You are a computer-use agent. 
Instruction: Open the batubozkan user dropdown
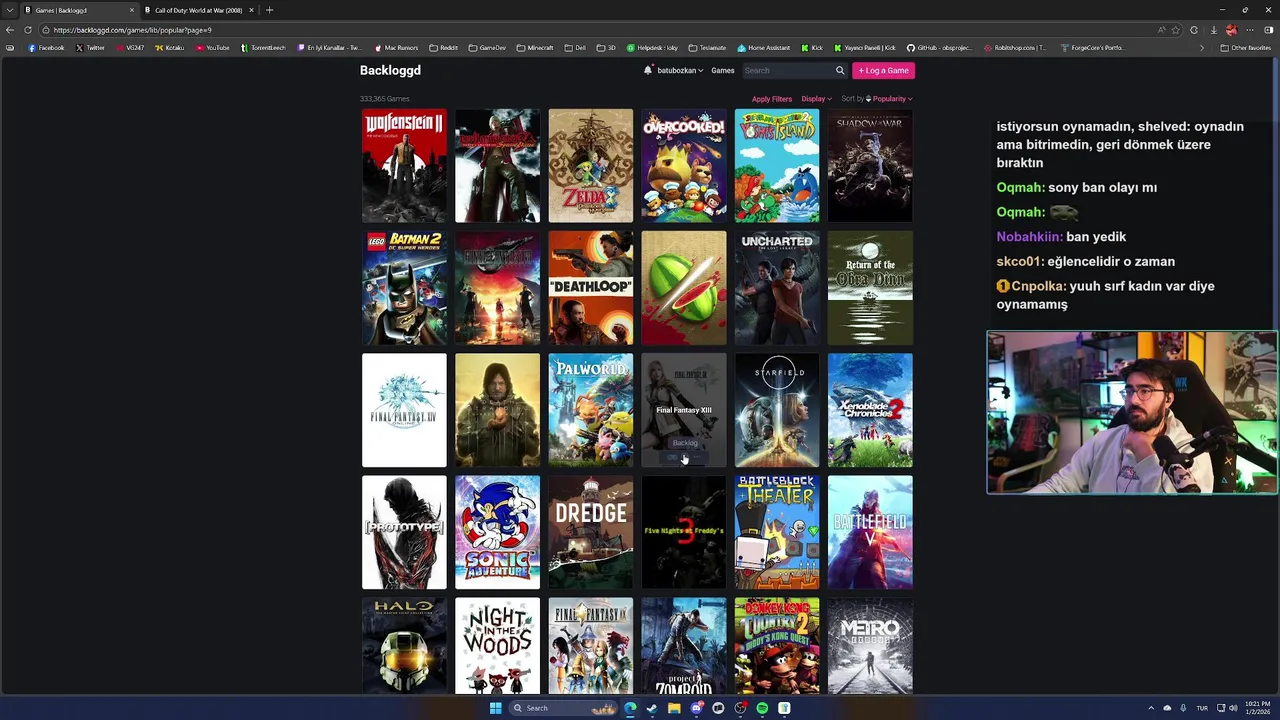[x=680, y=70]
